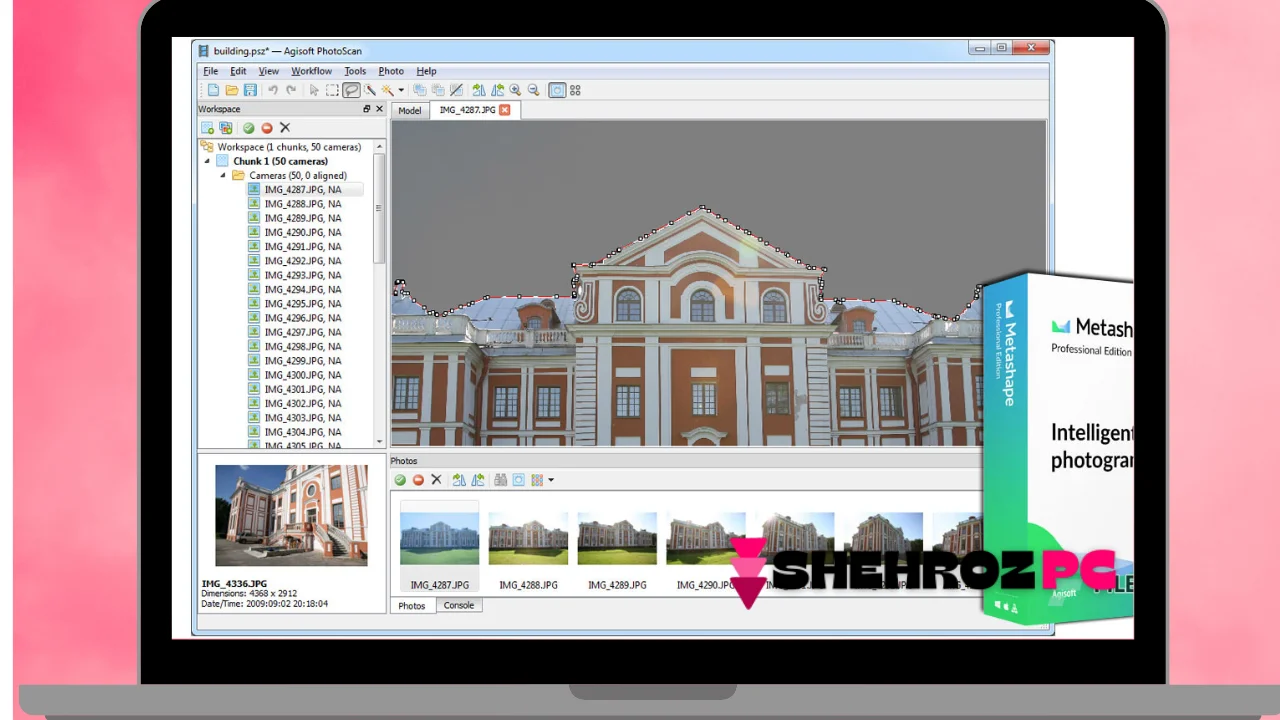Close the IMG_4287.JPG tab
The height and width of the screenshot is (720, 1280).
tap(505, 110)
